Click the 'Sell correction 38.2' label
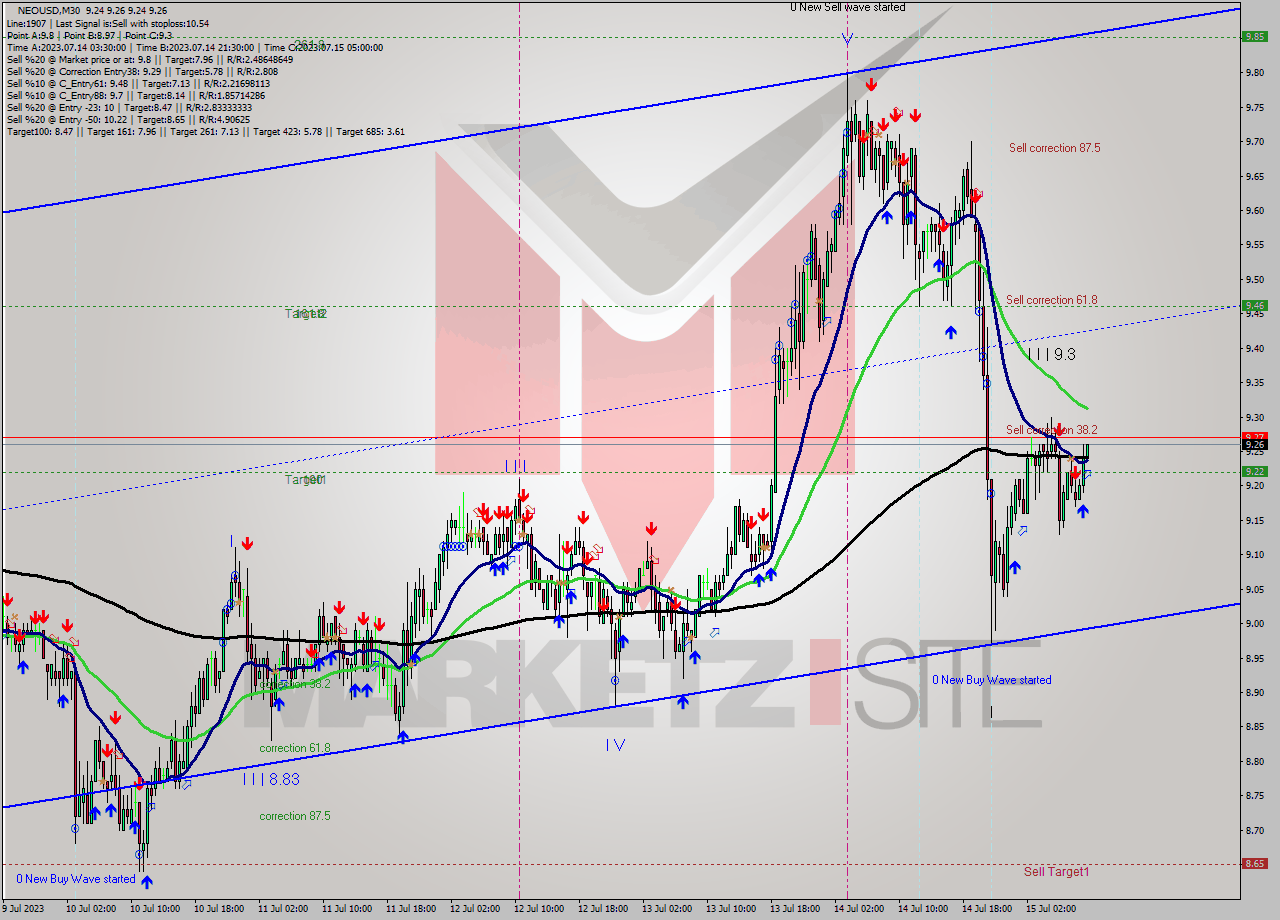 click(1051, 430)
